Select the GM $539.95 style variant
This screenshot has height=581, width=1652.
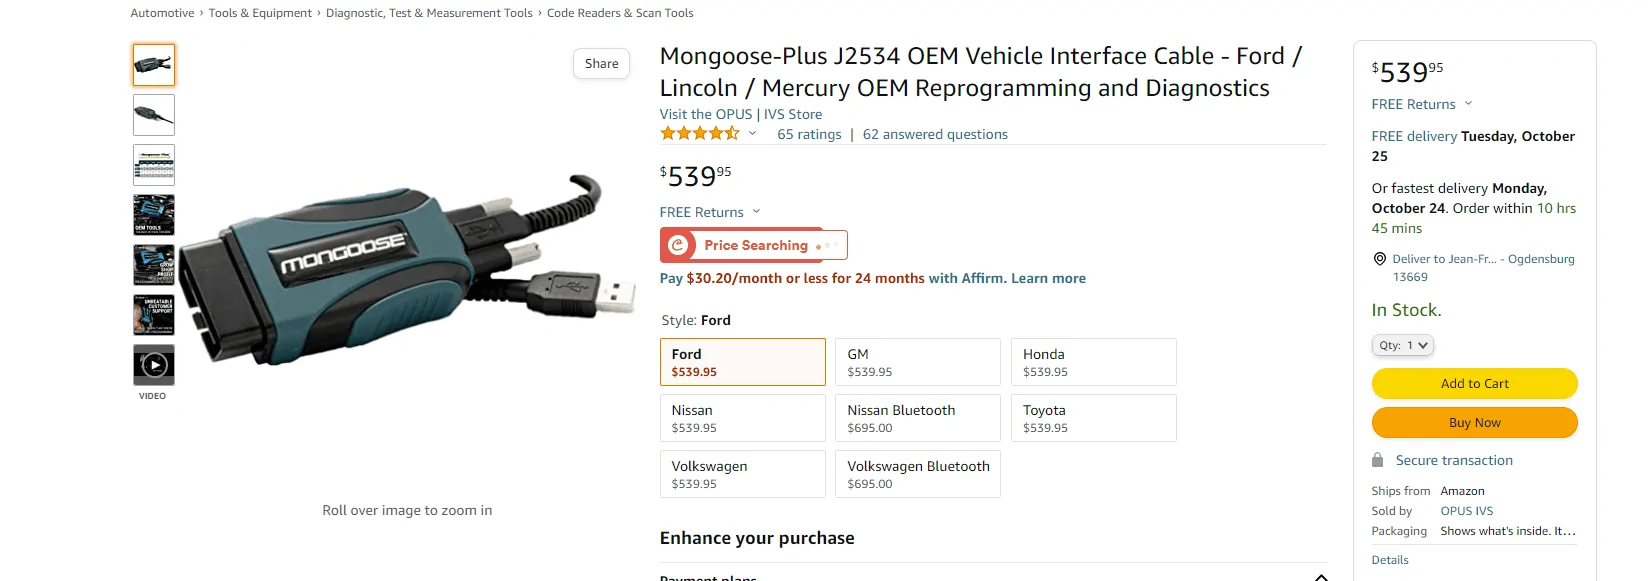(x=917, y=361)
